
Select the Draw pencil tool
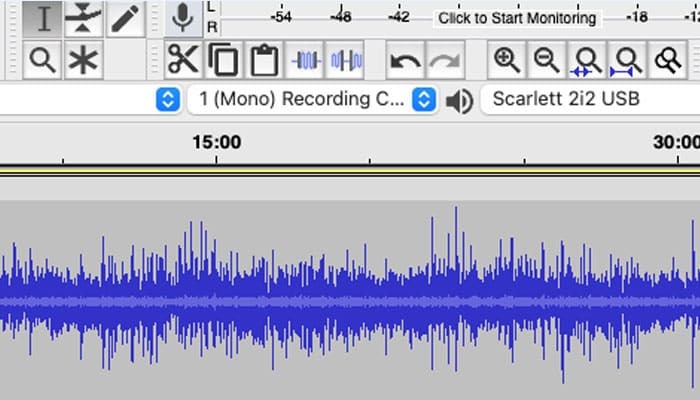click(x=125, y=19)
